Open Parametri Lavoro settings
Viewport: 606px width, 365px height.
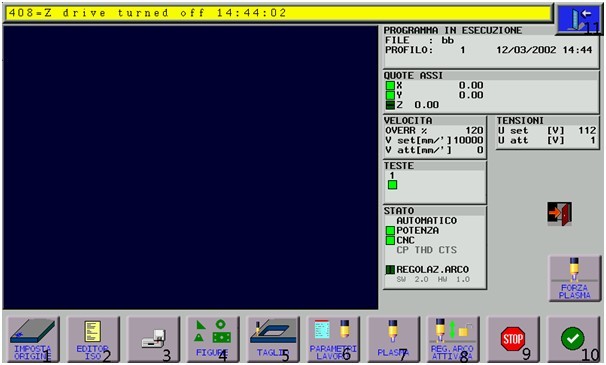(x=333, y=339)
